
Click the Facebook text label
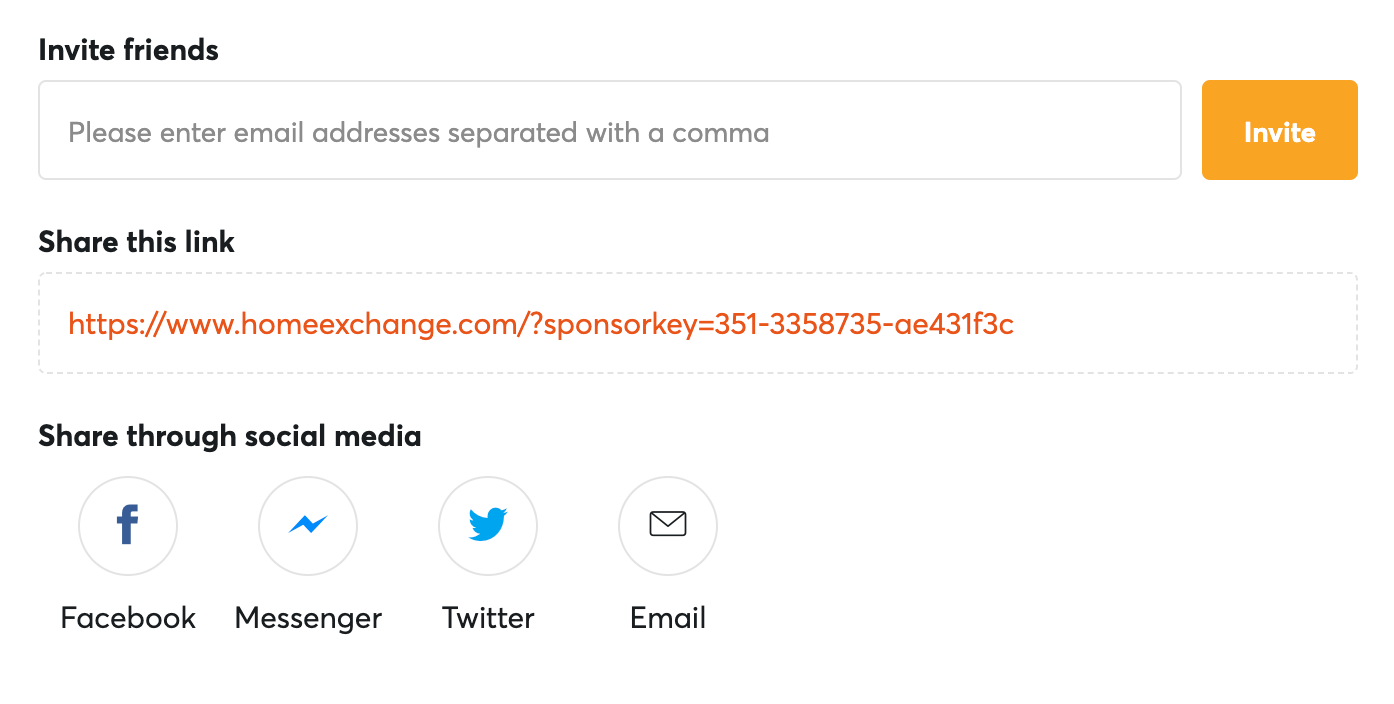[128, 617]
